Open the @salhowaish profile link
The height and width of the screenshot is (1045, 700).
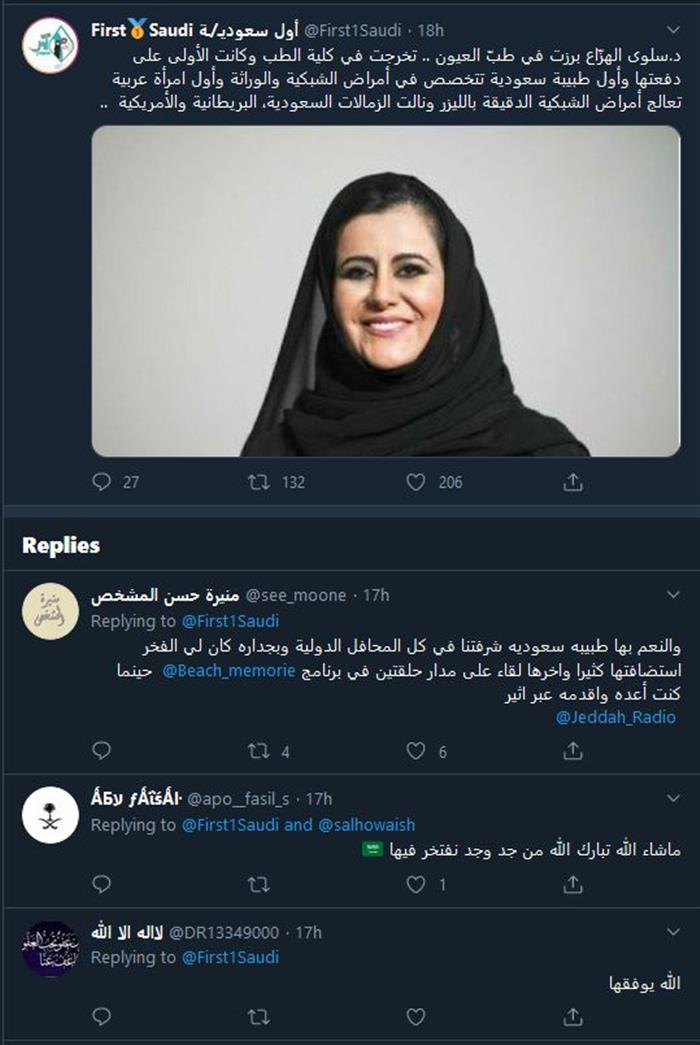click(367, 824)
